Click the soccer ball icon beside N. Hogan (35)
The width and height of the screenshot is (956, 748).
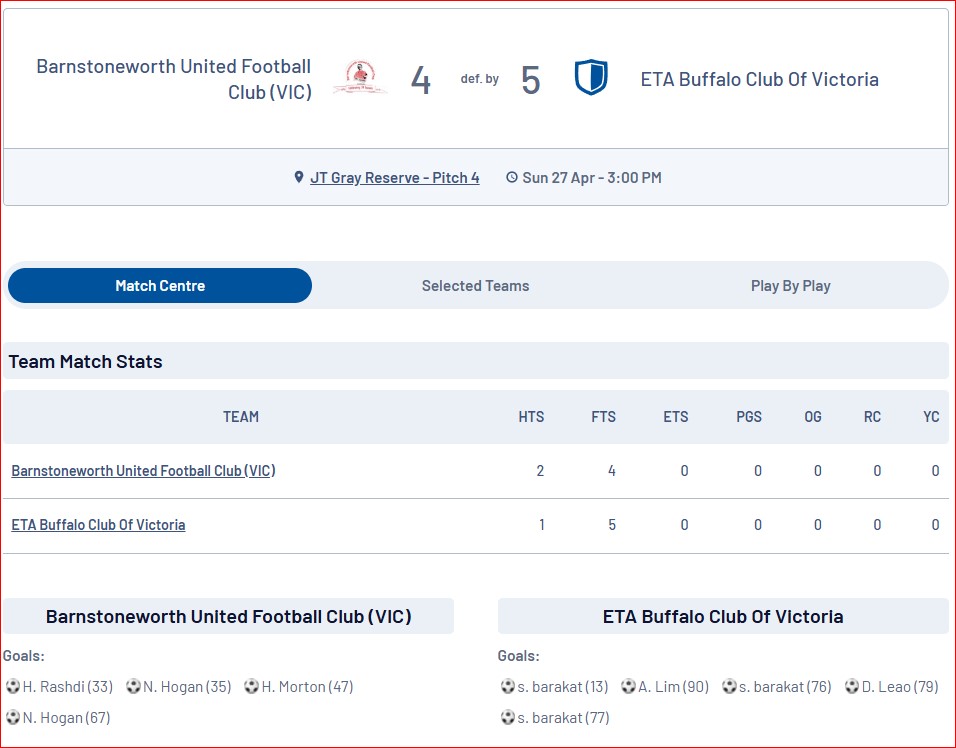click(133, 686)
